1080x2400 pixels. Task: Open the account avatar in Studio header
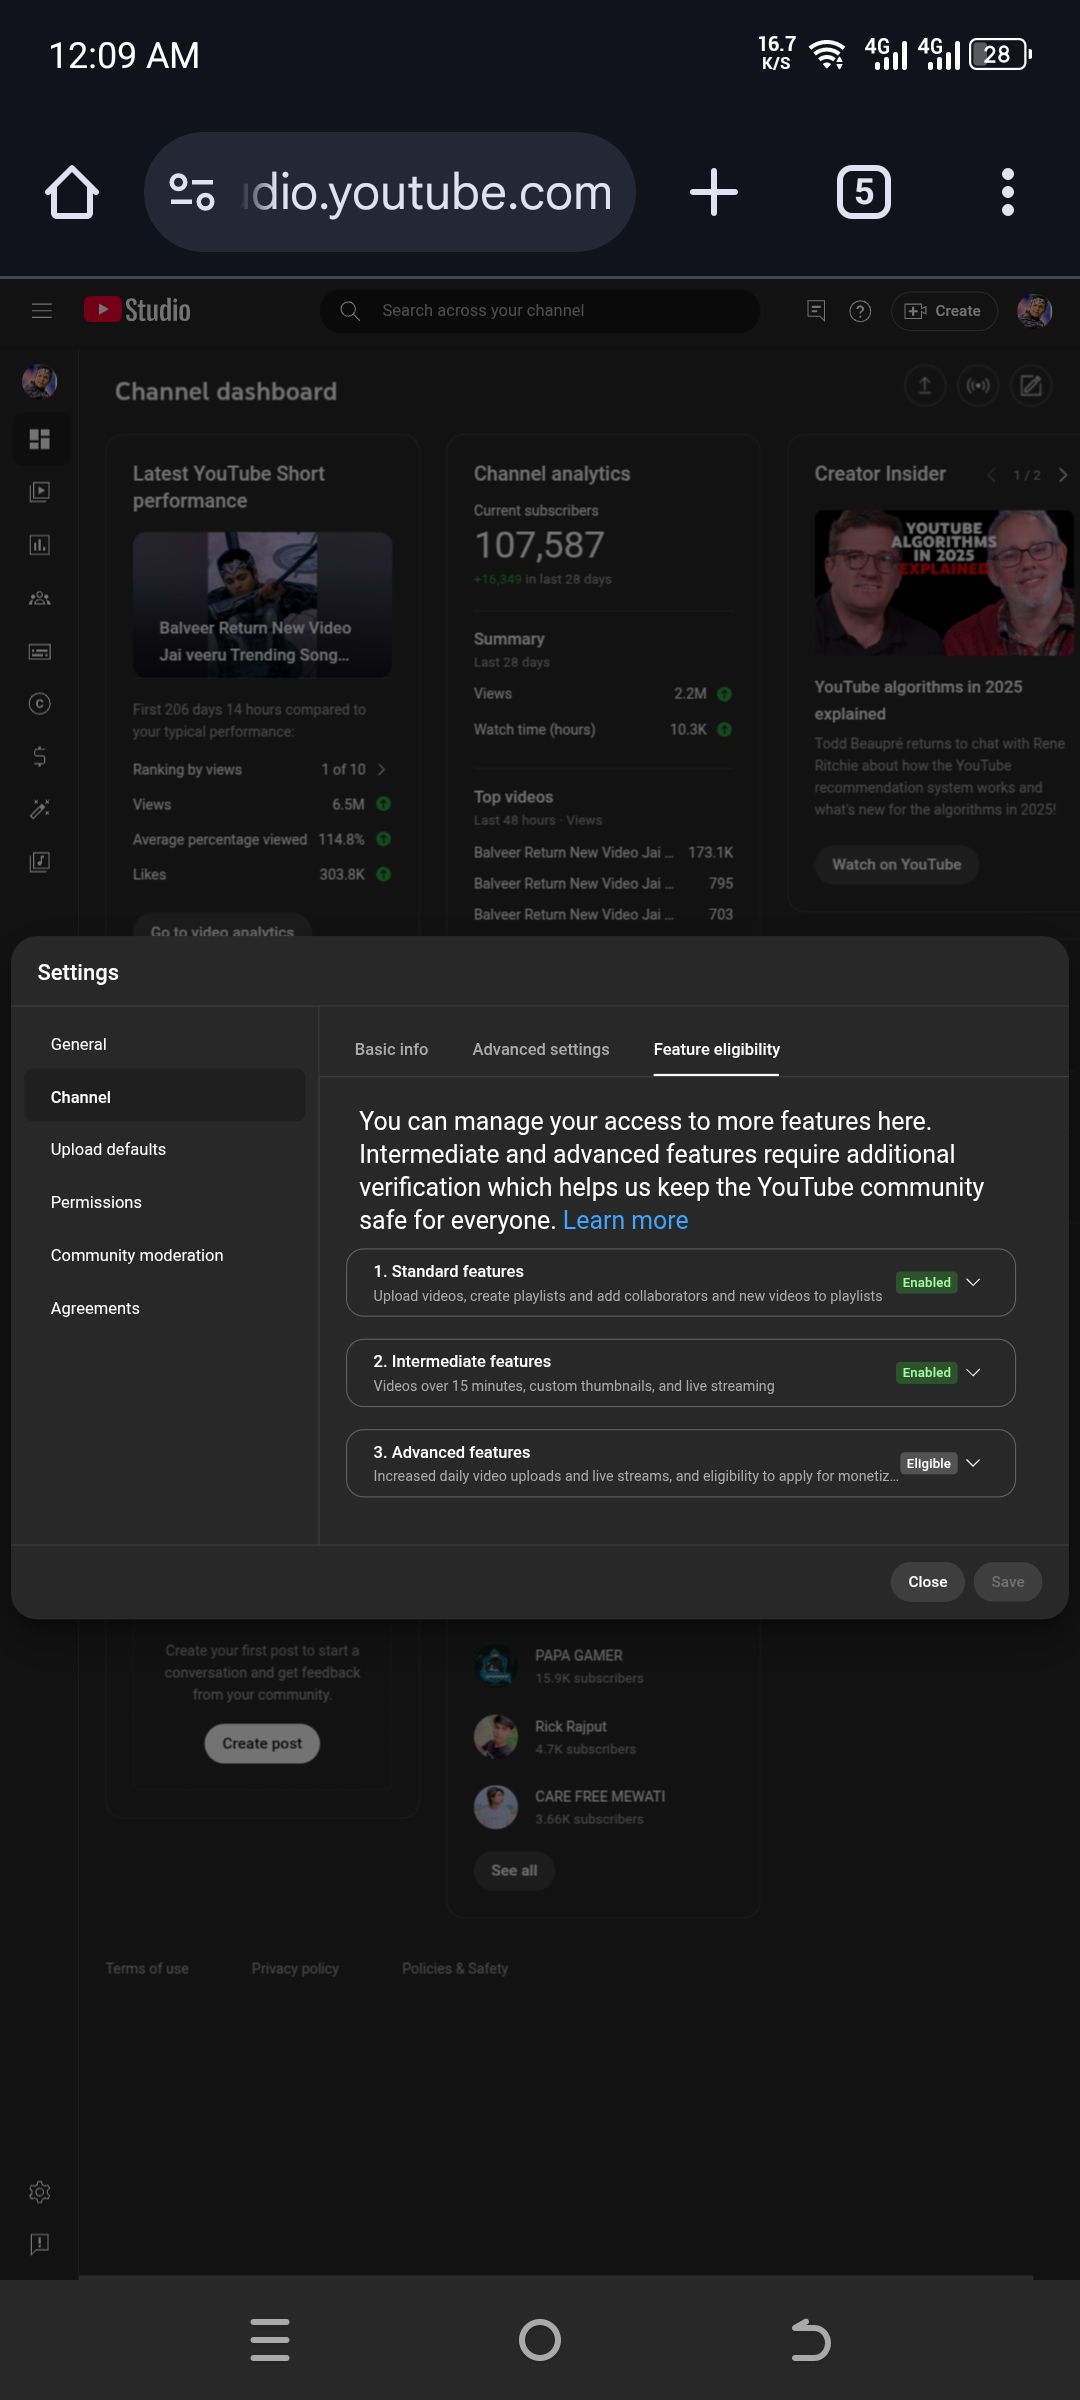coord(1035,311)
